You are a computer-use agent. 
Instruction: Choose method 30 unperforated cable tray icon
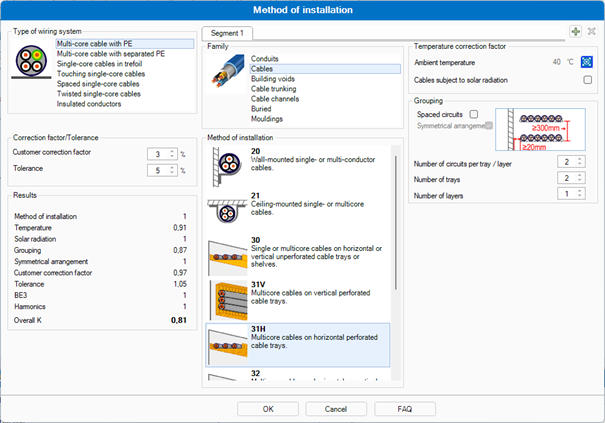[228, 255]
